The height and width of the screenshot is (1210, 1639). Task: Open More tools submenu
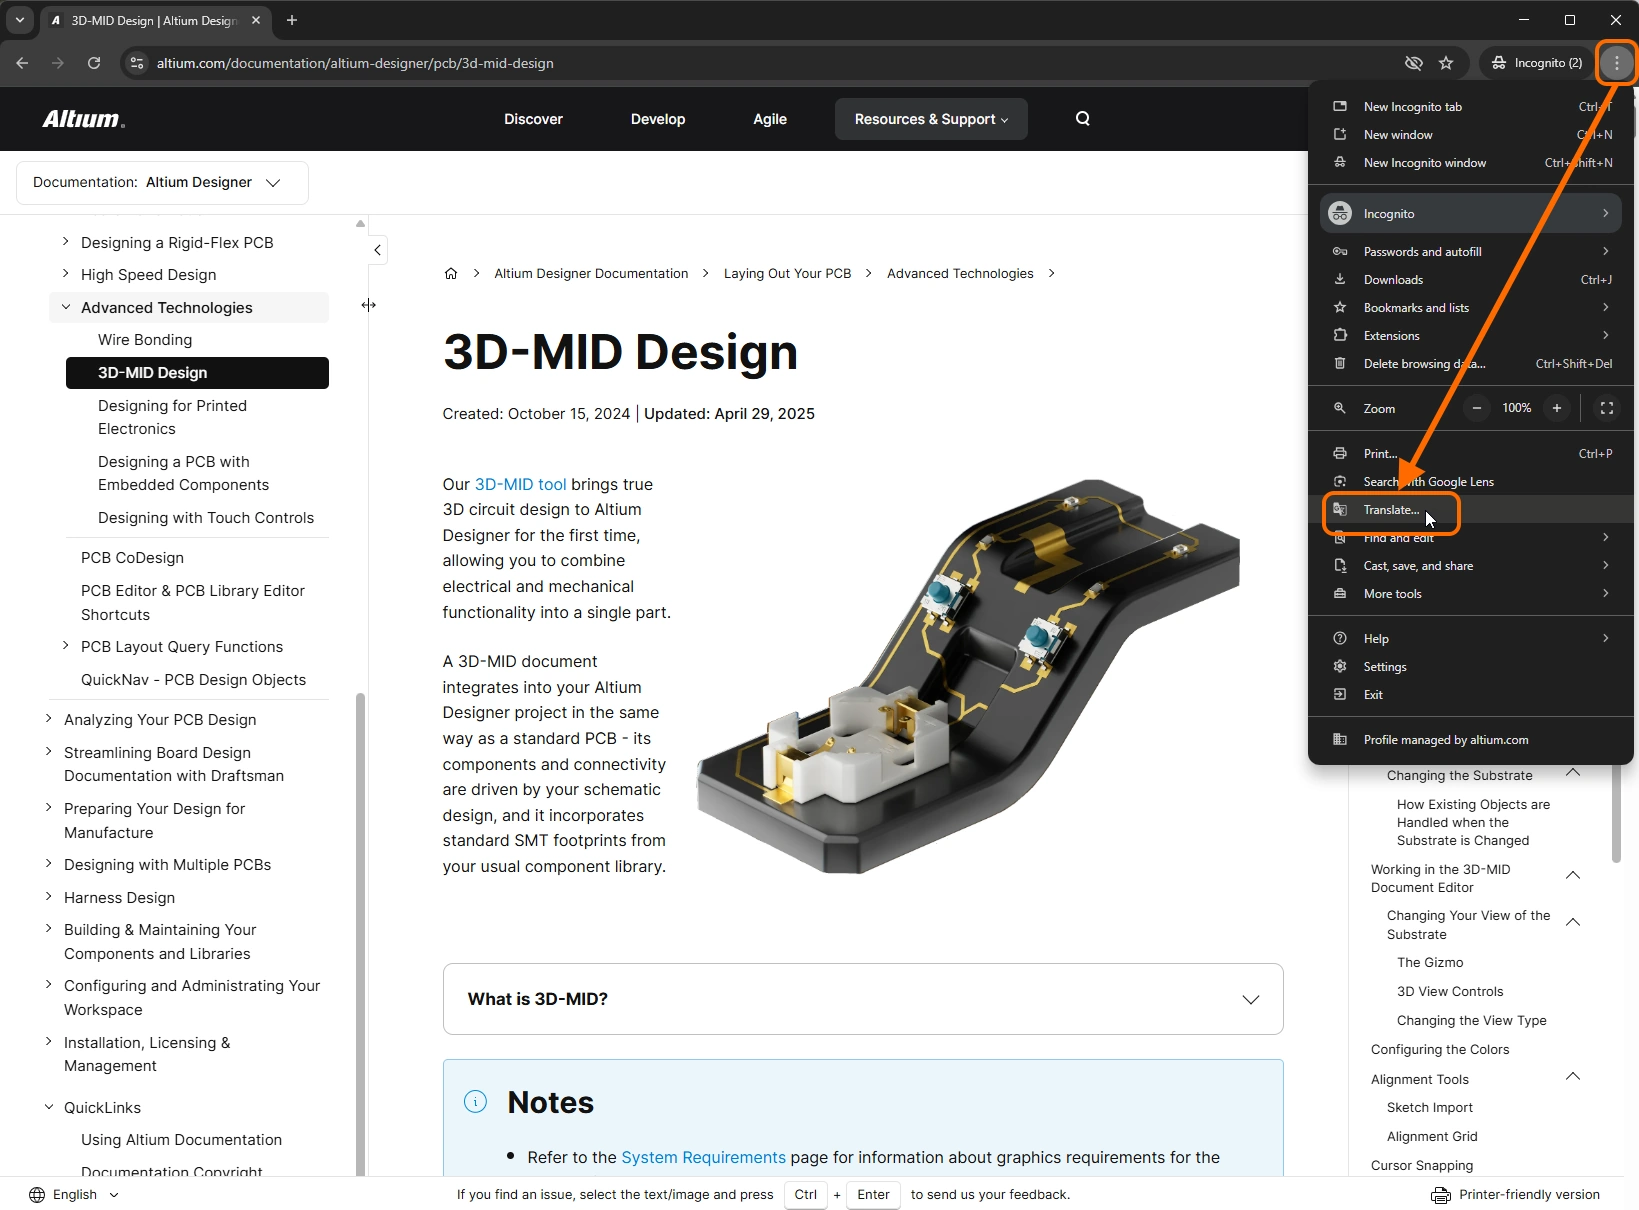click(x=1470, y=594)
